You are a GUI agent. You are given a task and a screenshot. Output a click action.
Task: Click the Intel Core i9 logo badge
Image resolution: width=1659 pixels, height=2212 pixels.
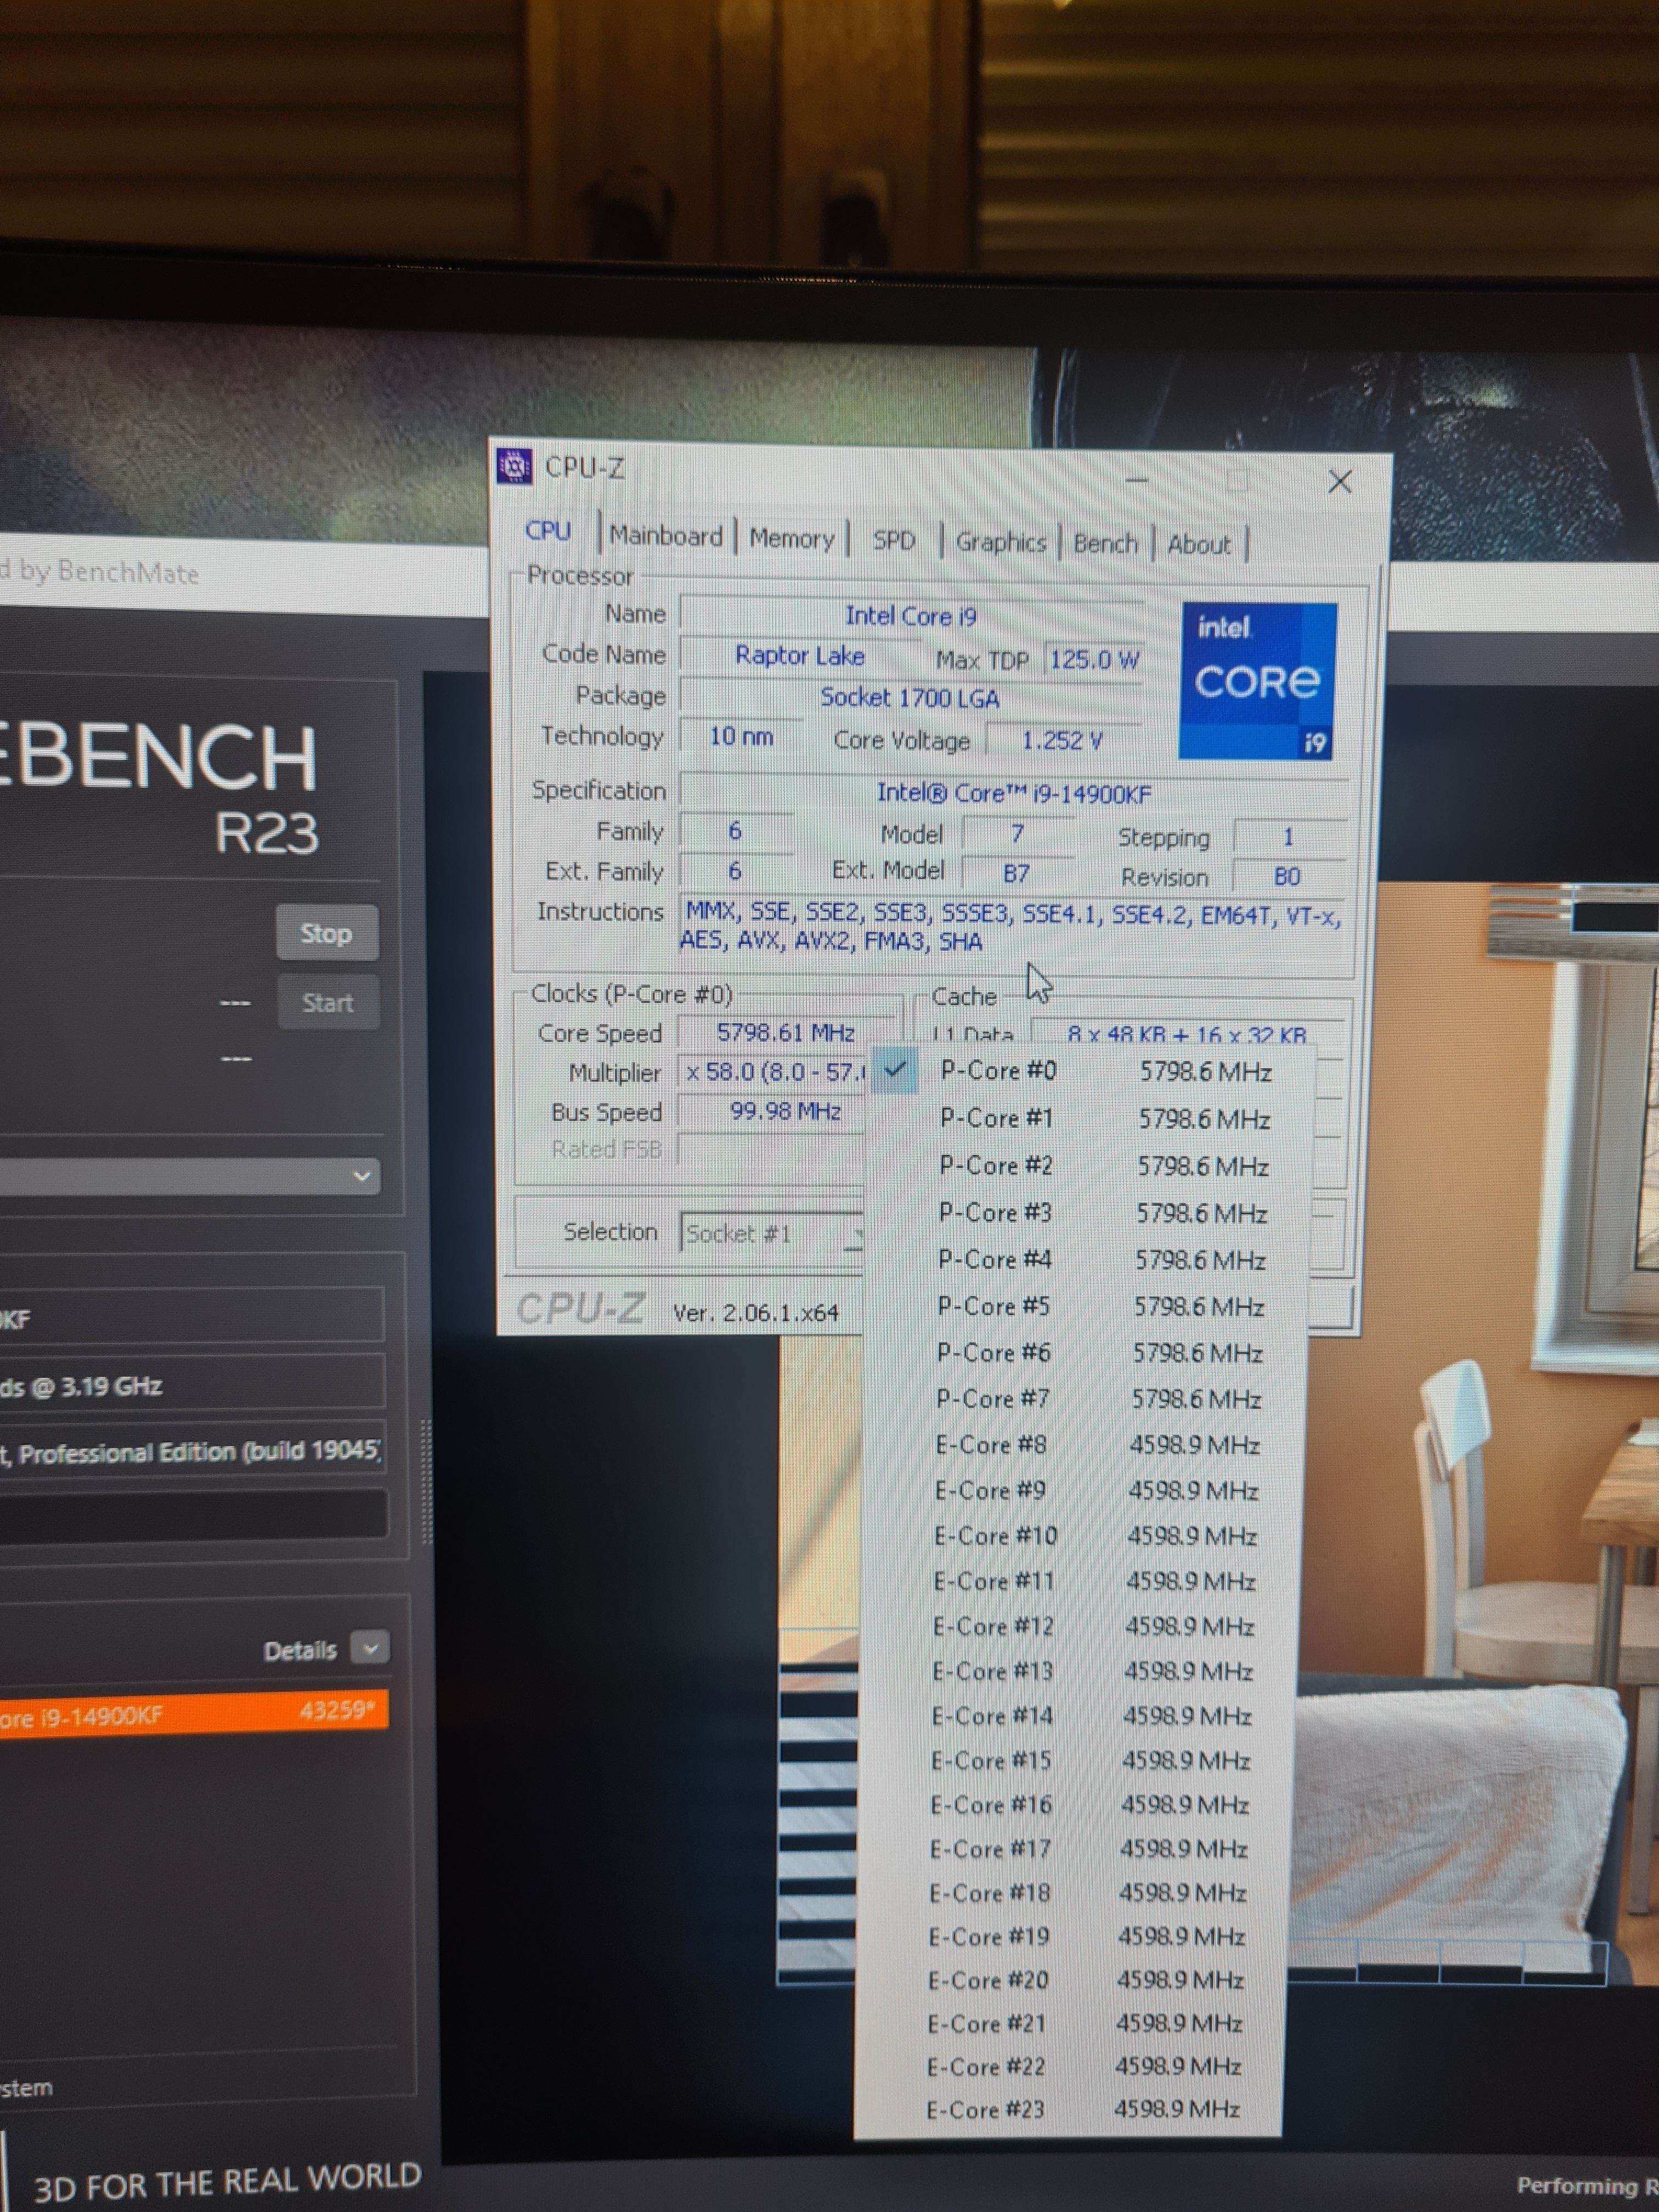click(1257, 681)
